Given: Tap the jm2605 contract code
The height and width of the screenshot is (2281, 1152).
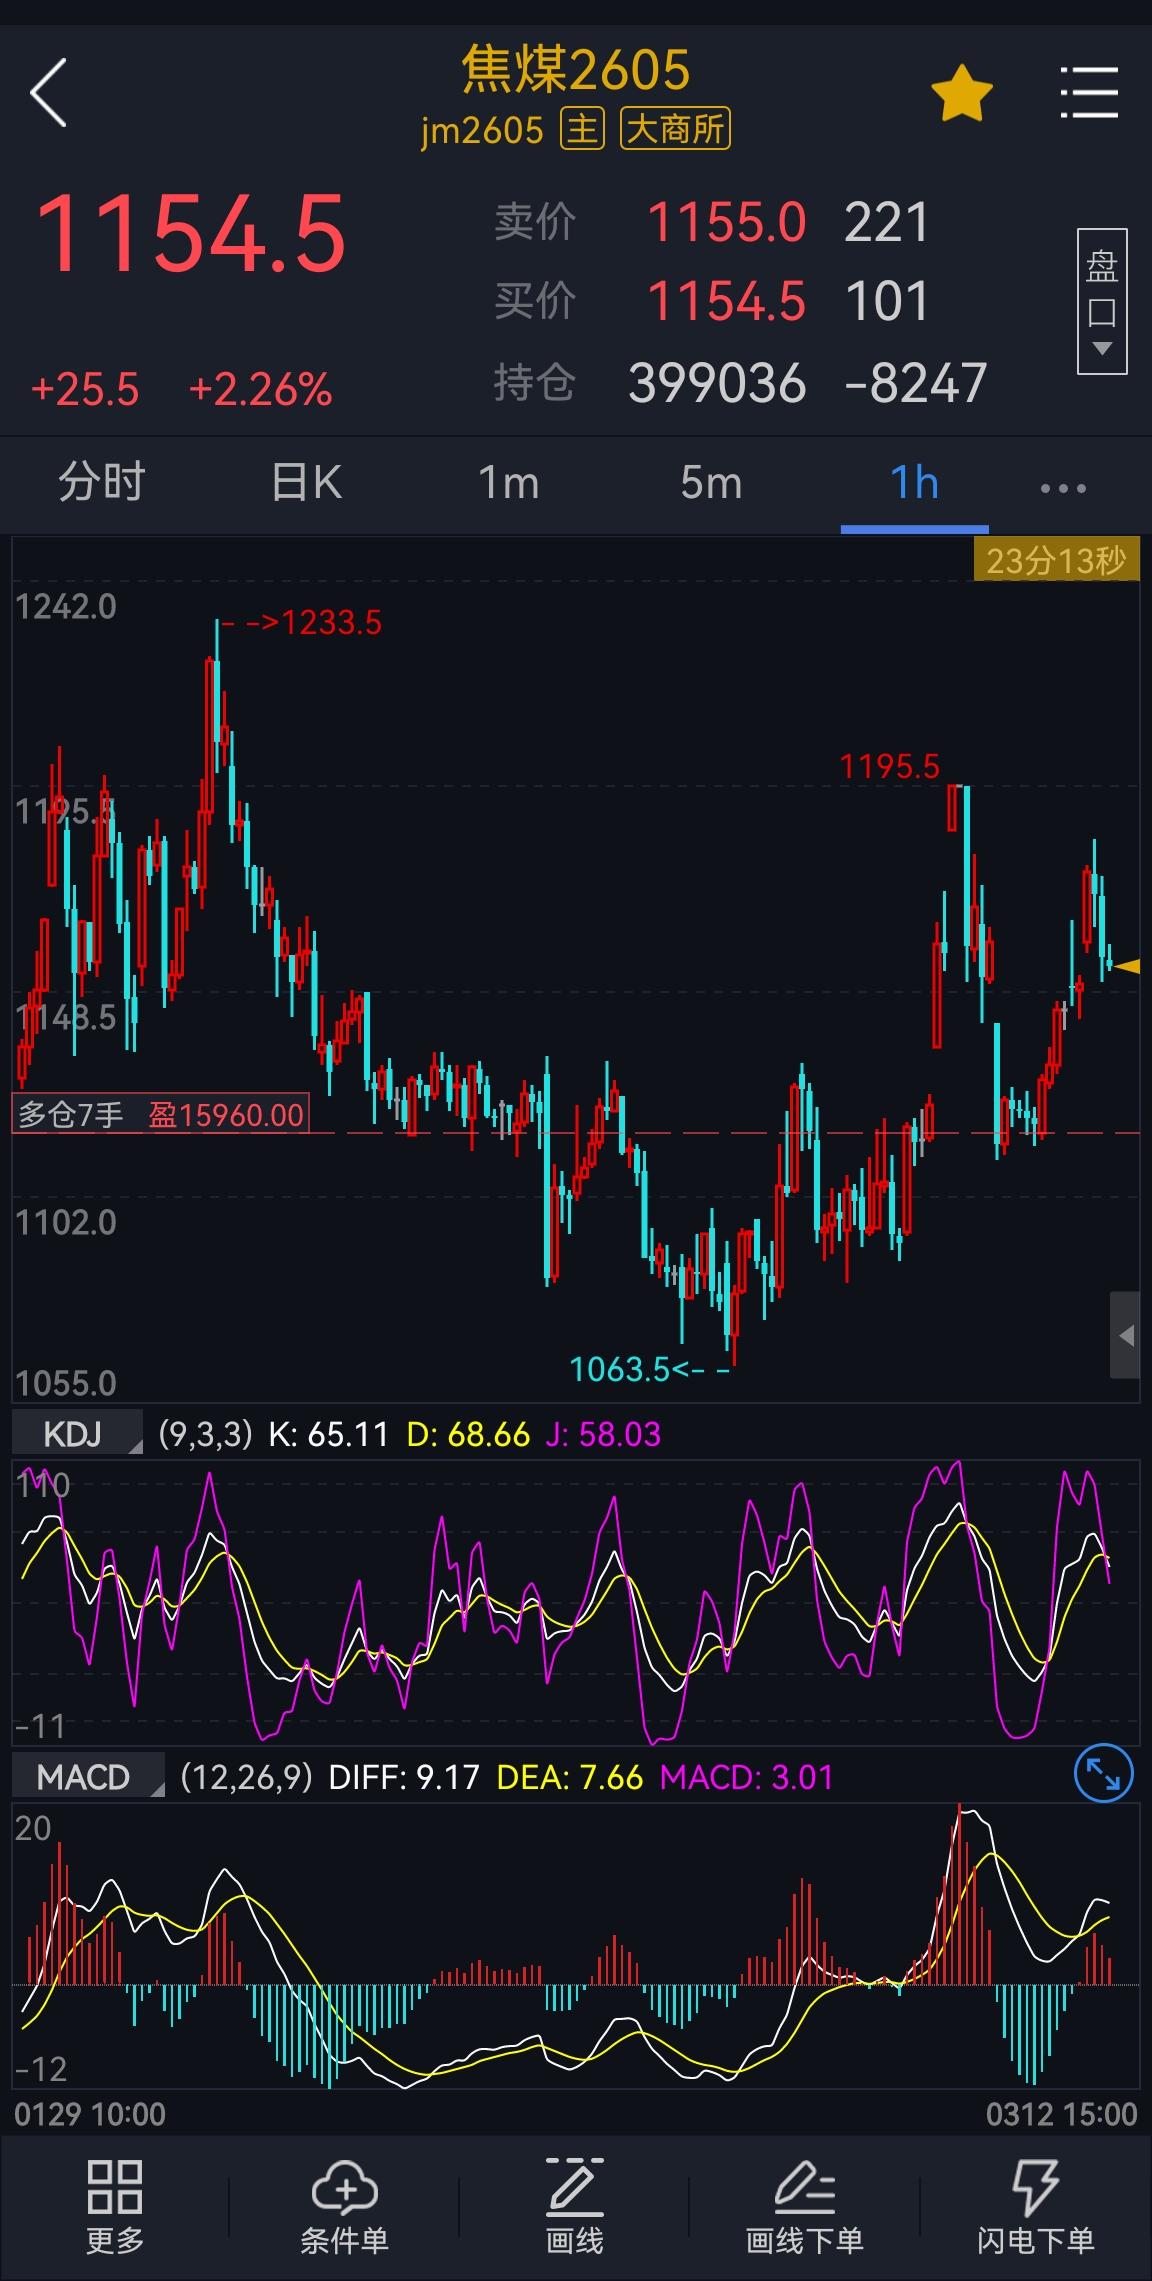Looking at the screenshot, I should [x=482, y=130].
